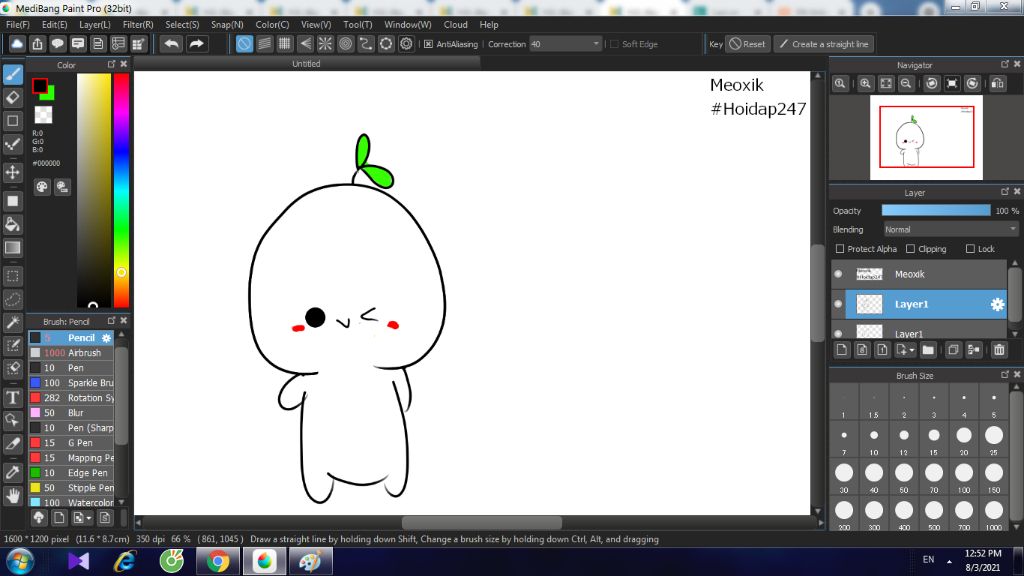Toggle the AntiAliasing checkbox
The width and height of the screenshot is (1024, 576).
tap(428, 44)
